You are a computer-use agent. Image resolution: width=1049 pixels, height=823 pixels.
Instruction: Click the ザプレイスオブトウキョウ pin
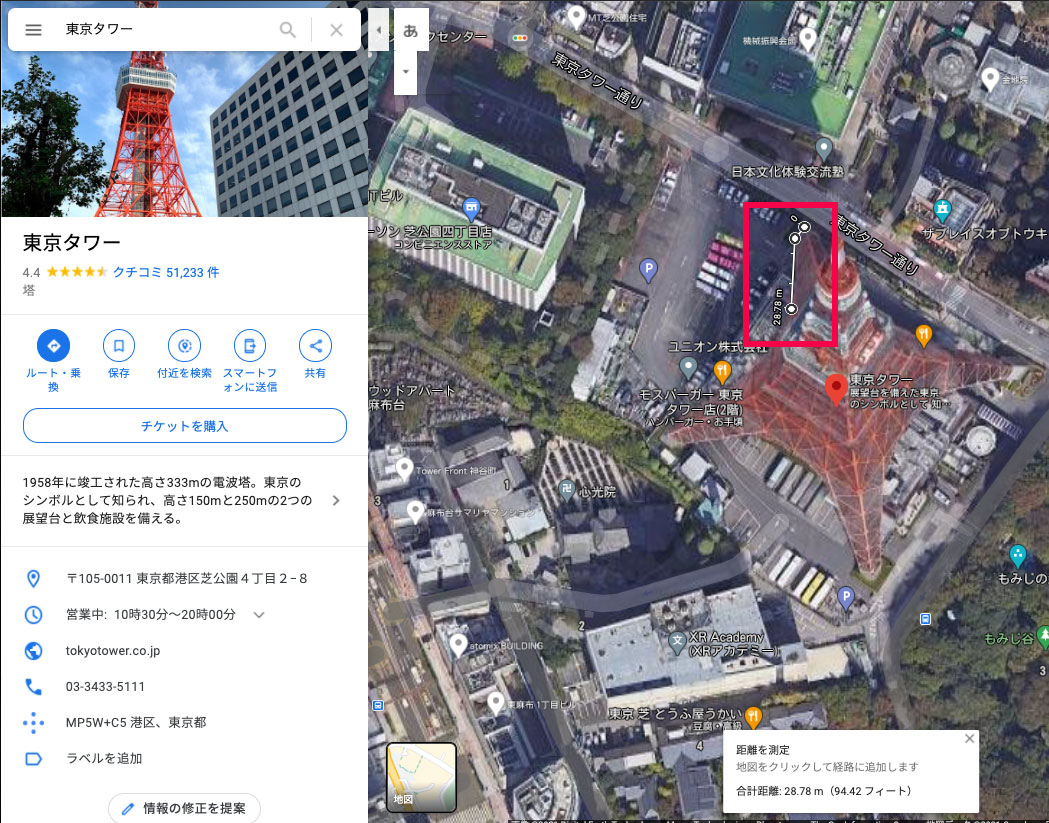click(943, 210)
